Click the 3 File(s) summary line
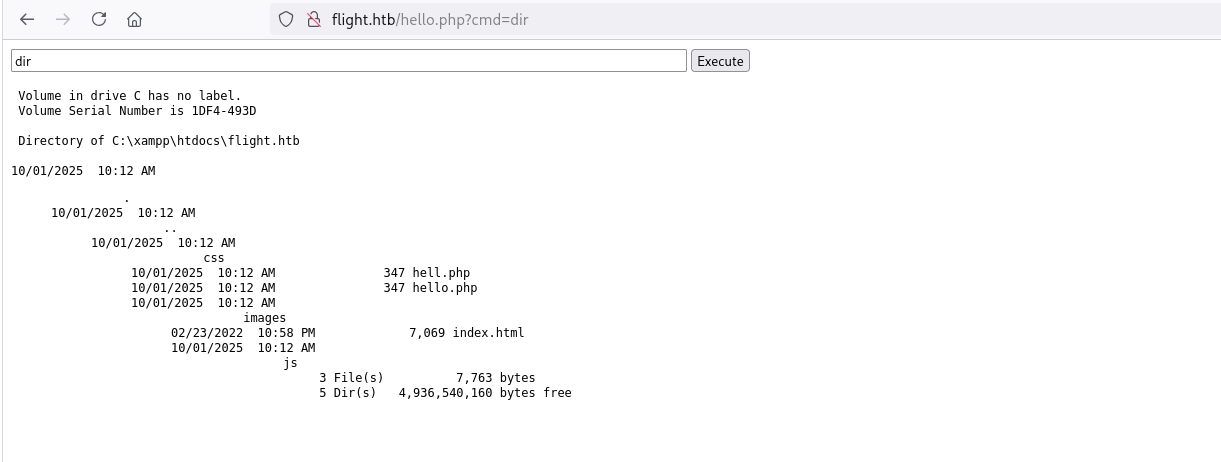The width and height of the screenshot is (1221, 462). [427, 378]
